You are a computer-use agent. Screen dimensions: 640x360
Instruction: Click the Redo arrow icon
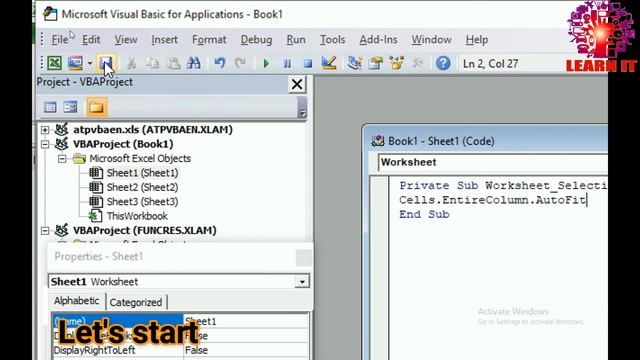click(x=240, y=63)
